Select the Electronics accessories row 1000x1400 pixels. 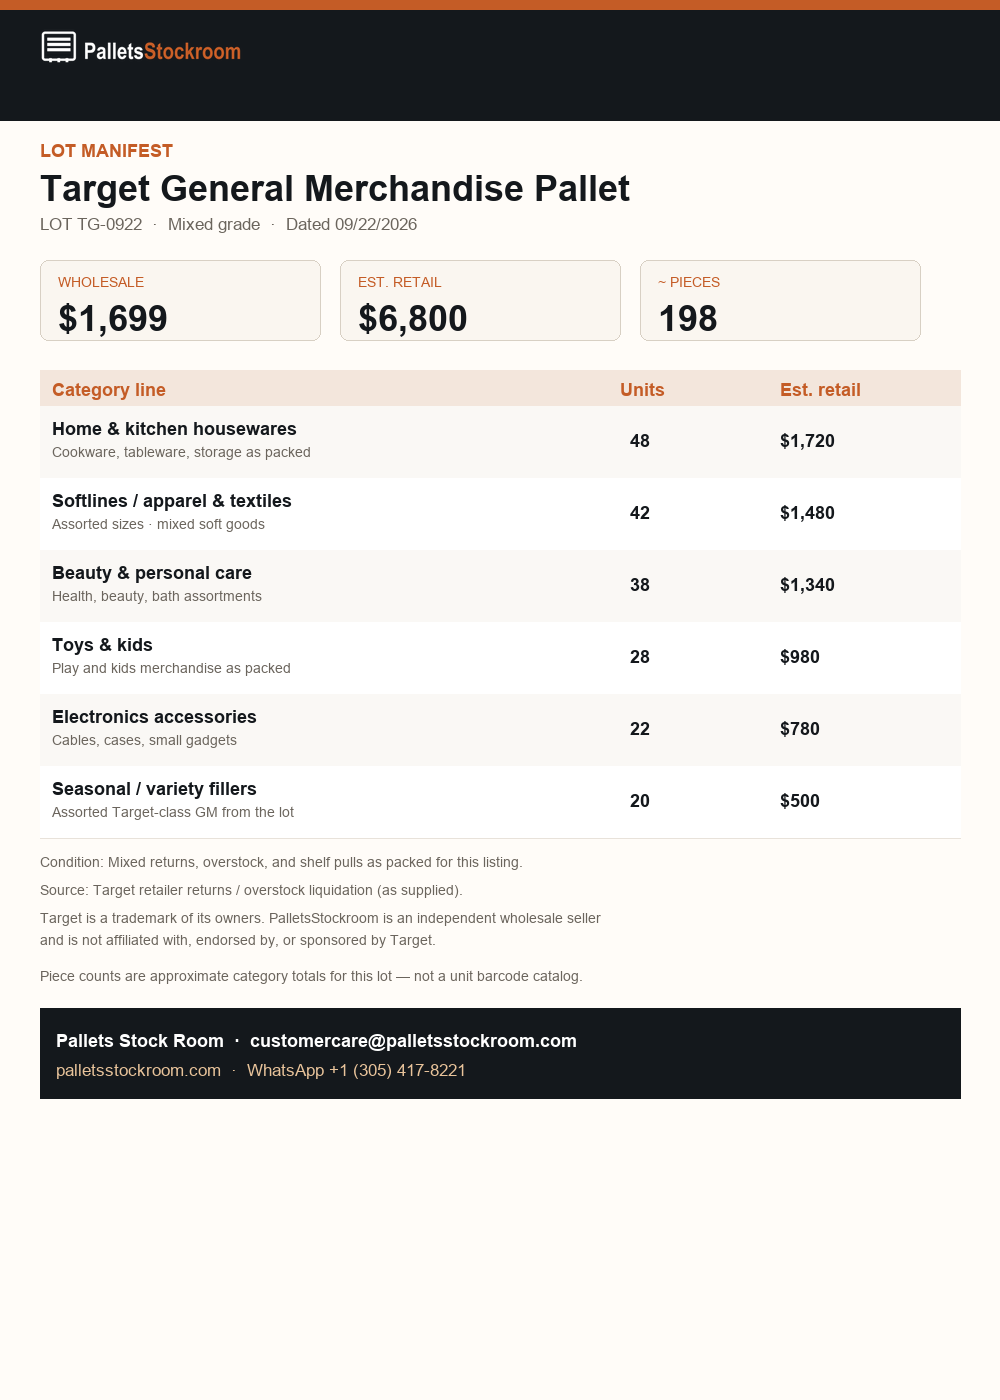500,729
